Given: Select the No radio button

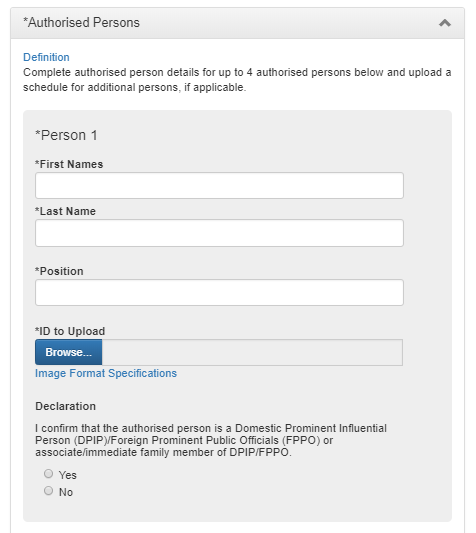Looking at the screenshot, I should click(x=49, y=491).
